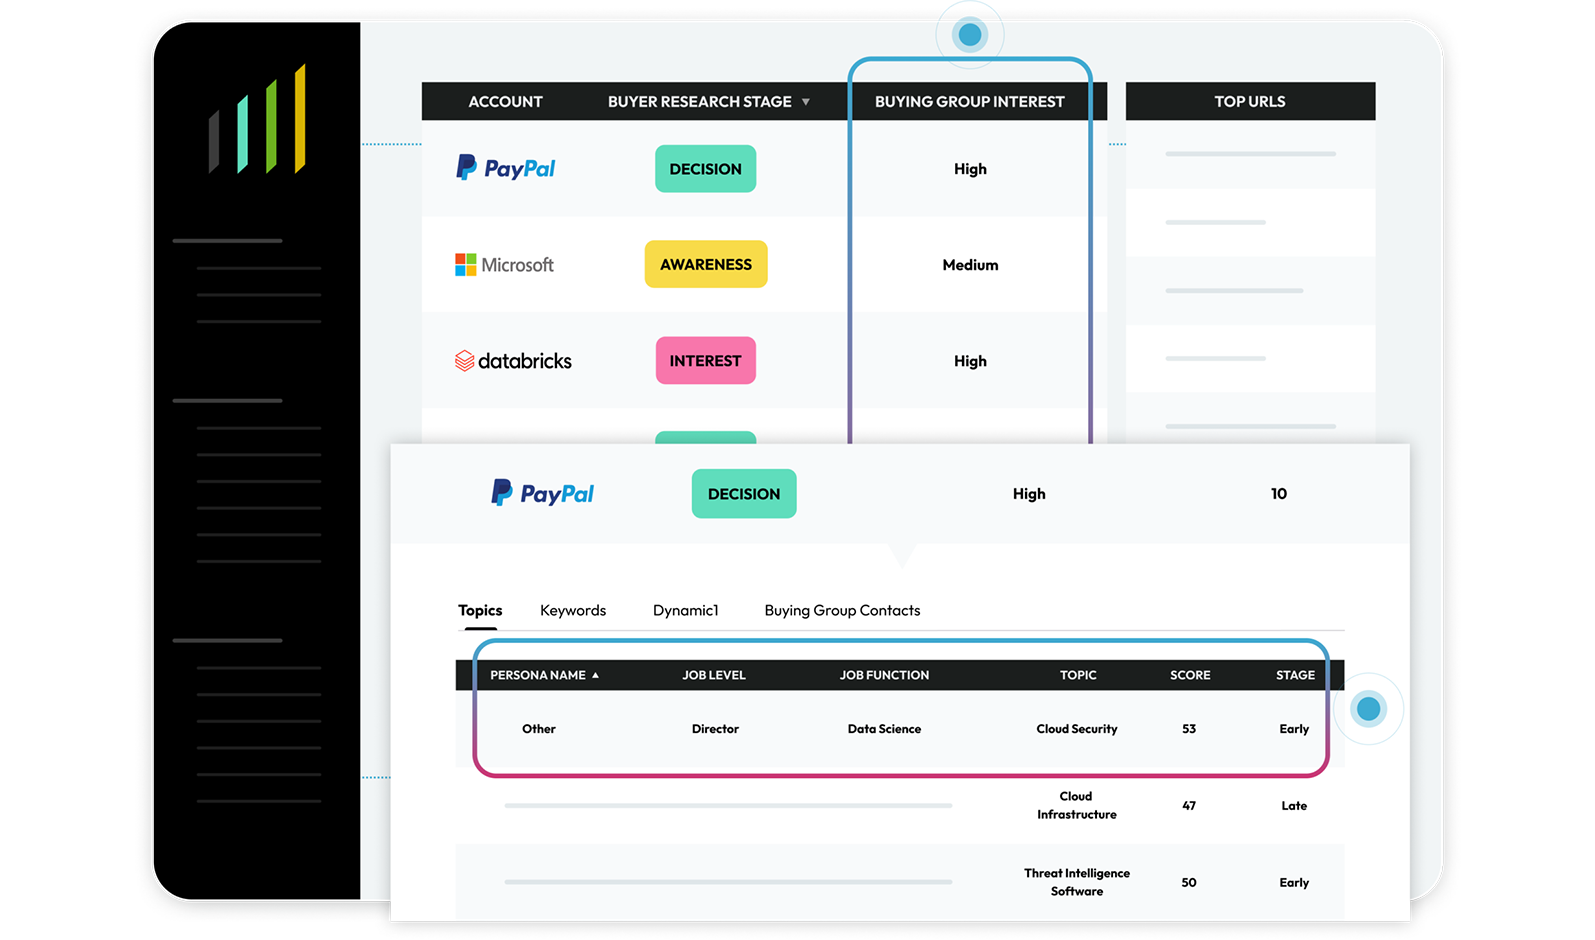Toggle the Persona Name sort arrow

coord(595,675)
